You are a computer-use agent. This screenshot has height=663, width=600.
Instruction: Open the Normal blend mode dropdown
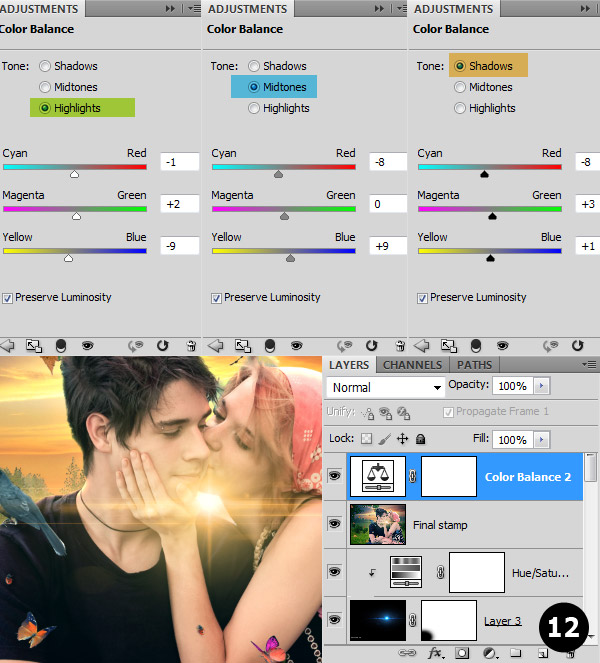point(386,387)
